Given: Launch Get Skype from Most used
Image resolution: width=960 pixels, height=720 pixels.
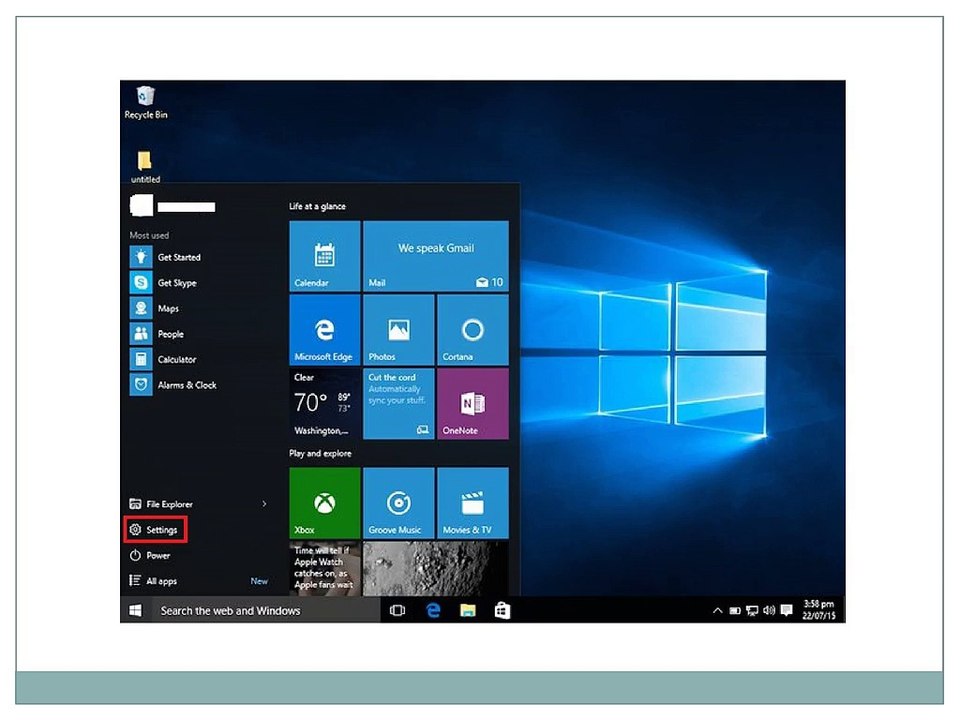Looking at the screenshot, I should 163,283.
